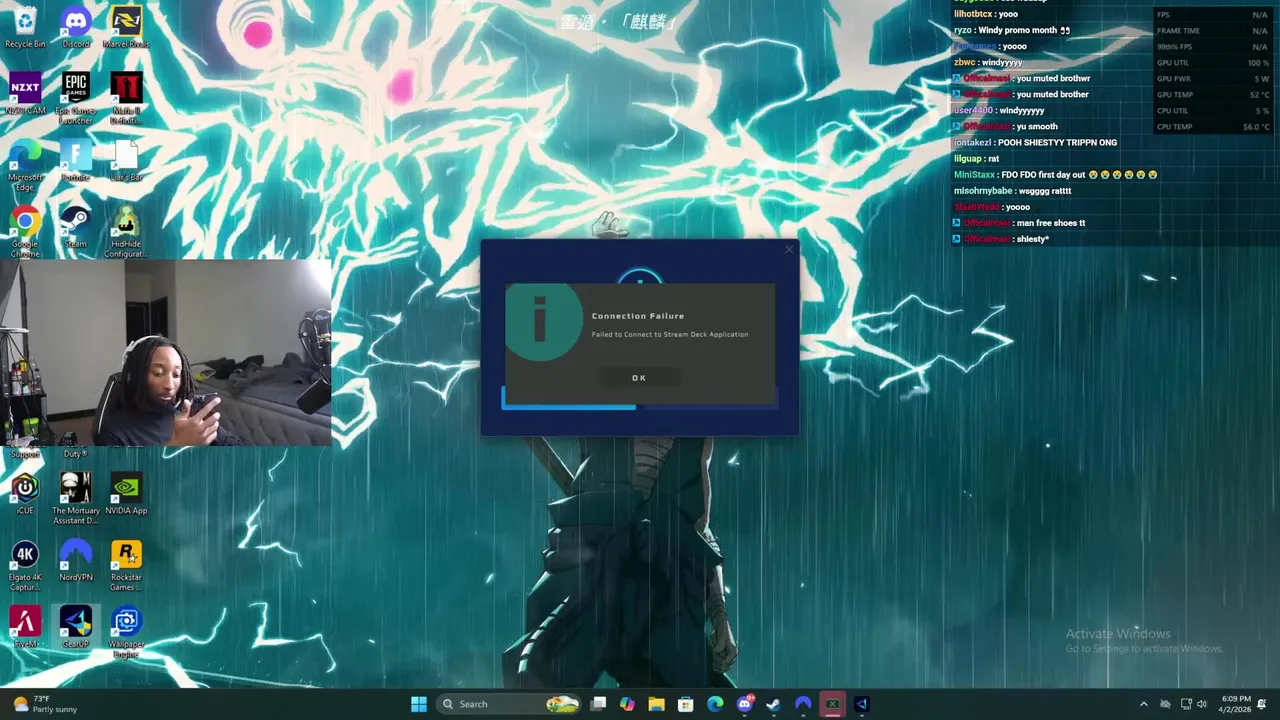Screen dimensions: 1280x720
Task: Open The Mortuary Assistant desktop shortcut
Action: pyautogui.click(x=76, y=499)
